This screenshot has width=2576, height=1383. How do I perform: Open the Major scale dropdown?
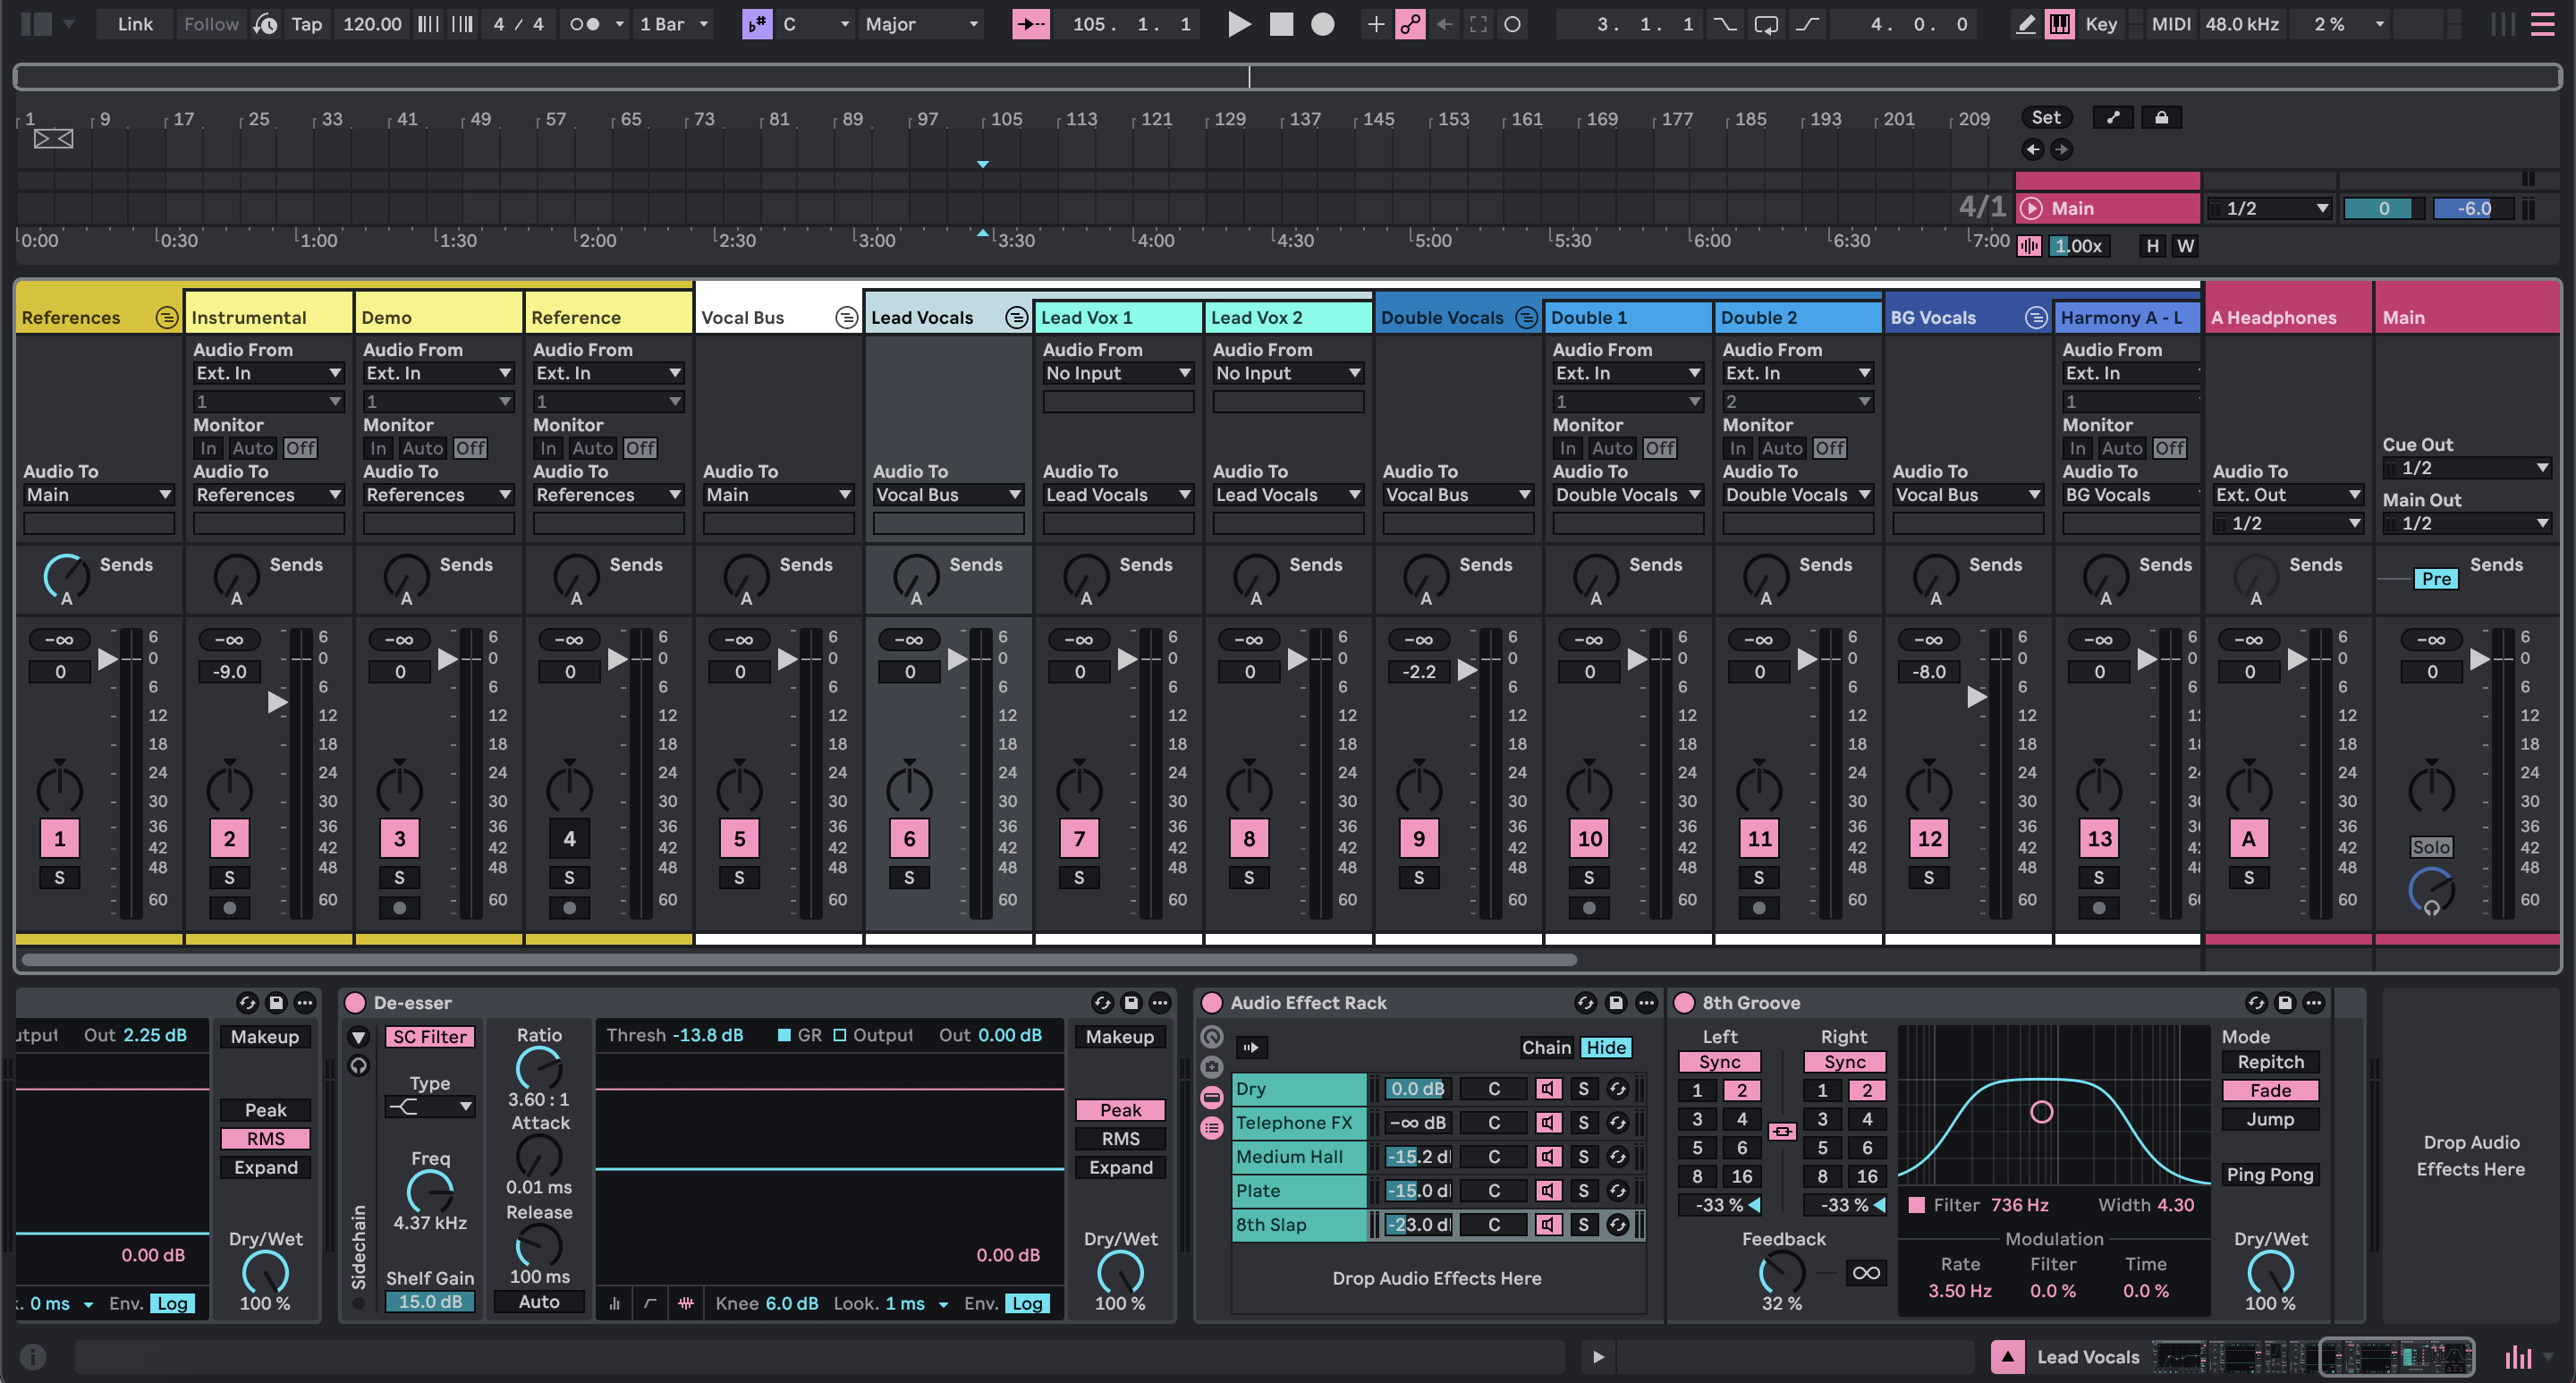tap(920, 24)
